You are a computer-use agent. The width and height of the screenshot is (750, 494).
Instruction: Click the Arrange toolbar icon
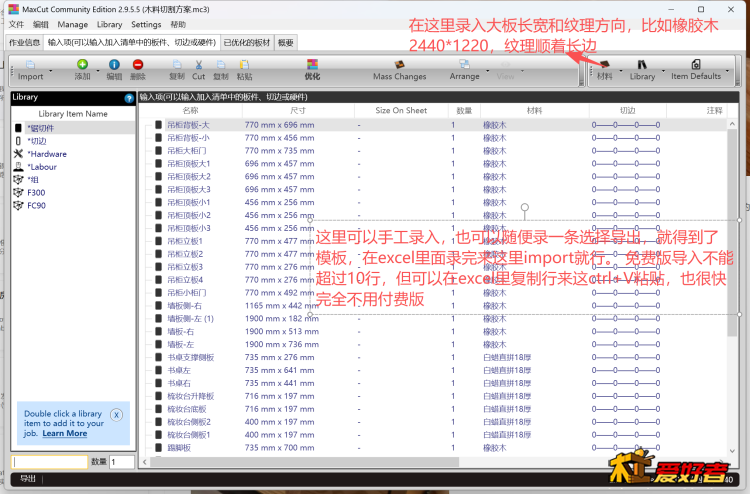click(x=464, y=64)
